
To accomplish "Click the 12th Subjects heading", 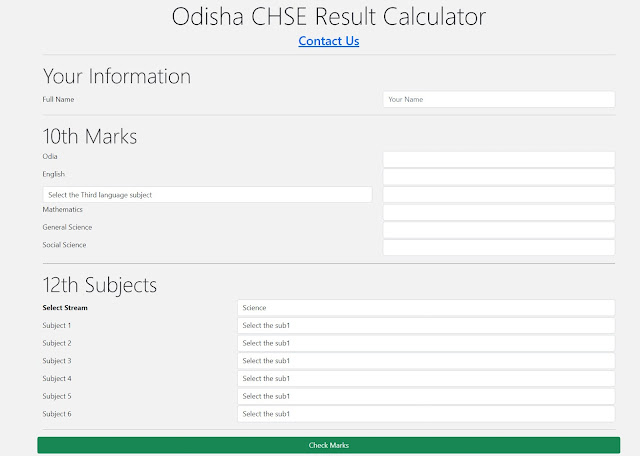I will pos(100,285).
